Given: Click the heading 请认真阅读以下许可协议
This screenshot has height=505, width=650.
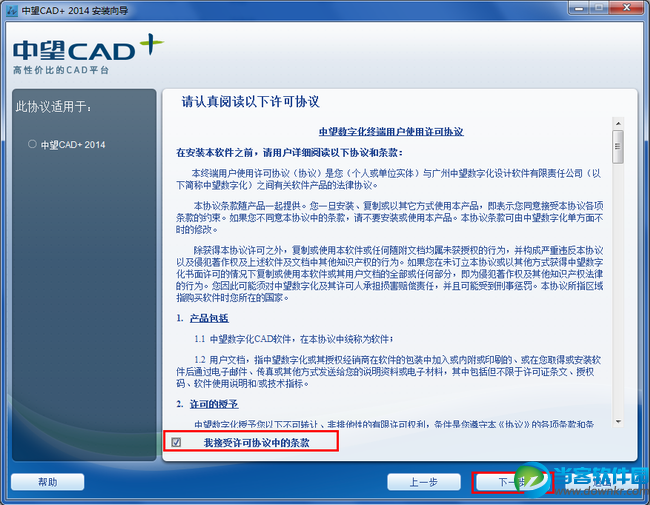Looking at the screenshot, I should [250, 102].
